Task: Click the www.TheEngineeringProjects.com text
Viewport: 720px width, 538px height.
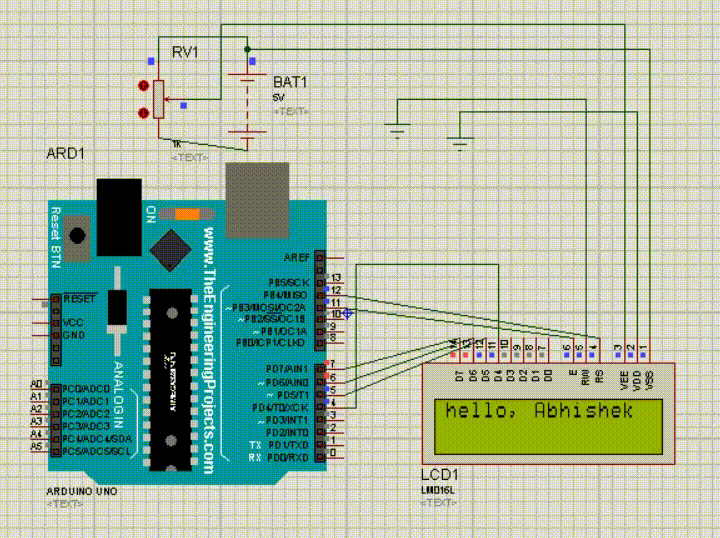Action: click(208, 351)
